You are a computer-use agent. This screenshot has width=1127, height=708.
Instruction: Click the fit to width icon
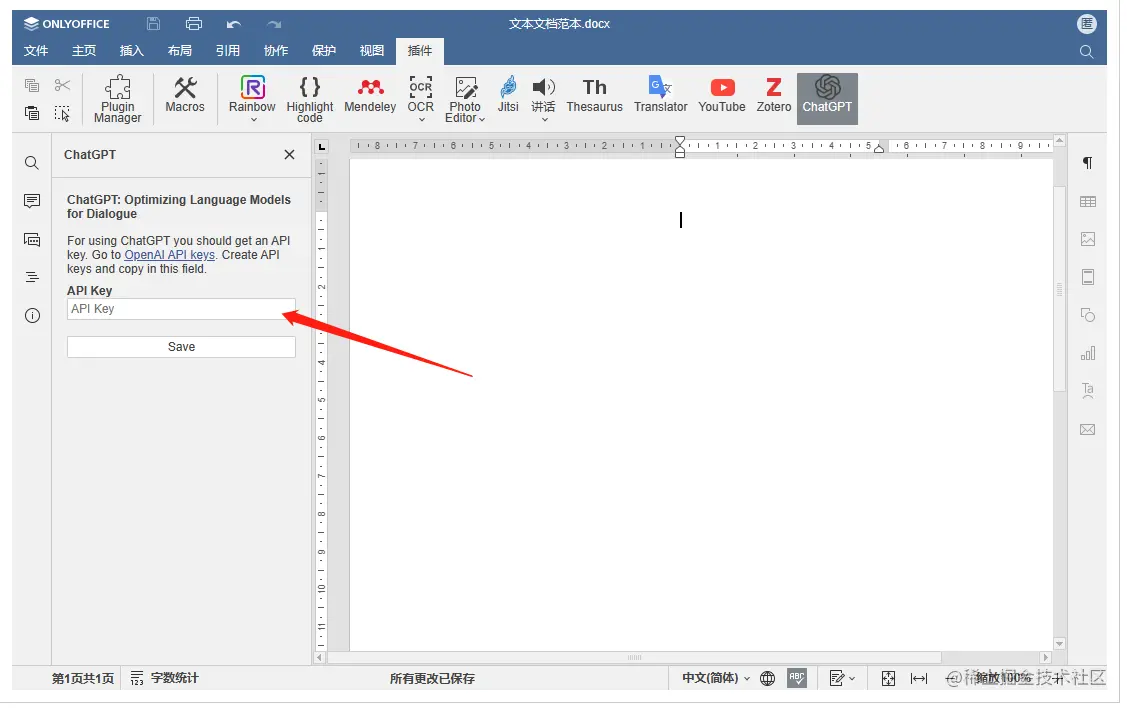919,678
